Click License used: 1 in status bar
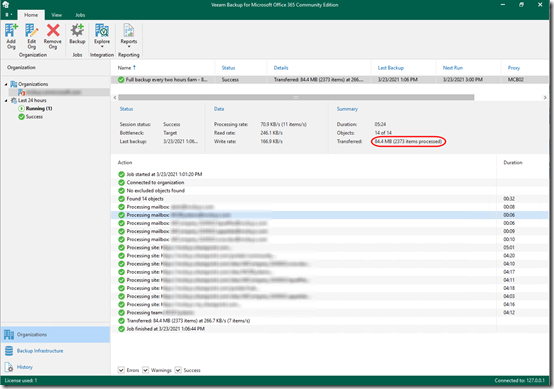 pyautogui.click(x=20, y=381)
